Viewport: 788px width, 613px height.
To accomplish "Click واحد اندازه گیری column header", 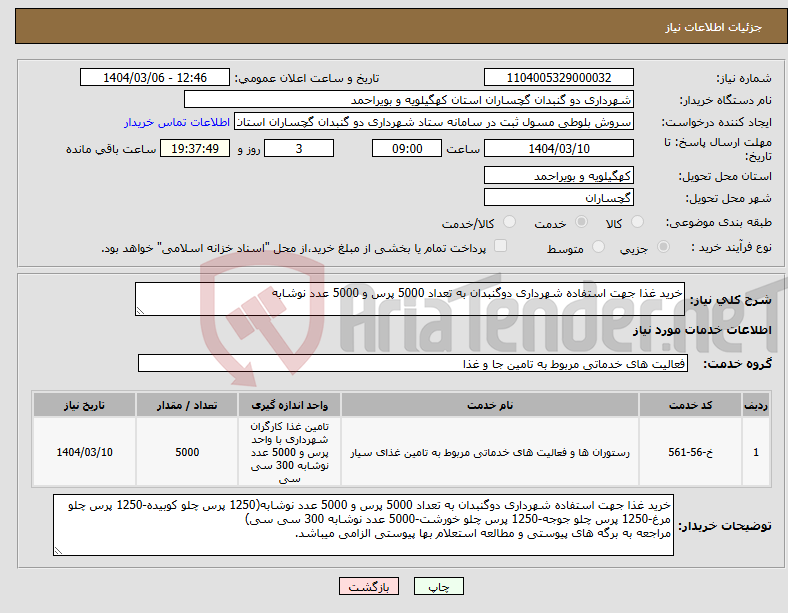I will pyautogui.click(x=289, y=405).
